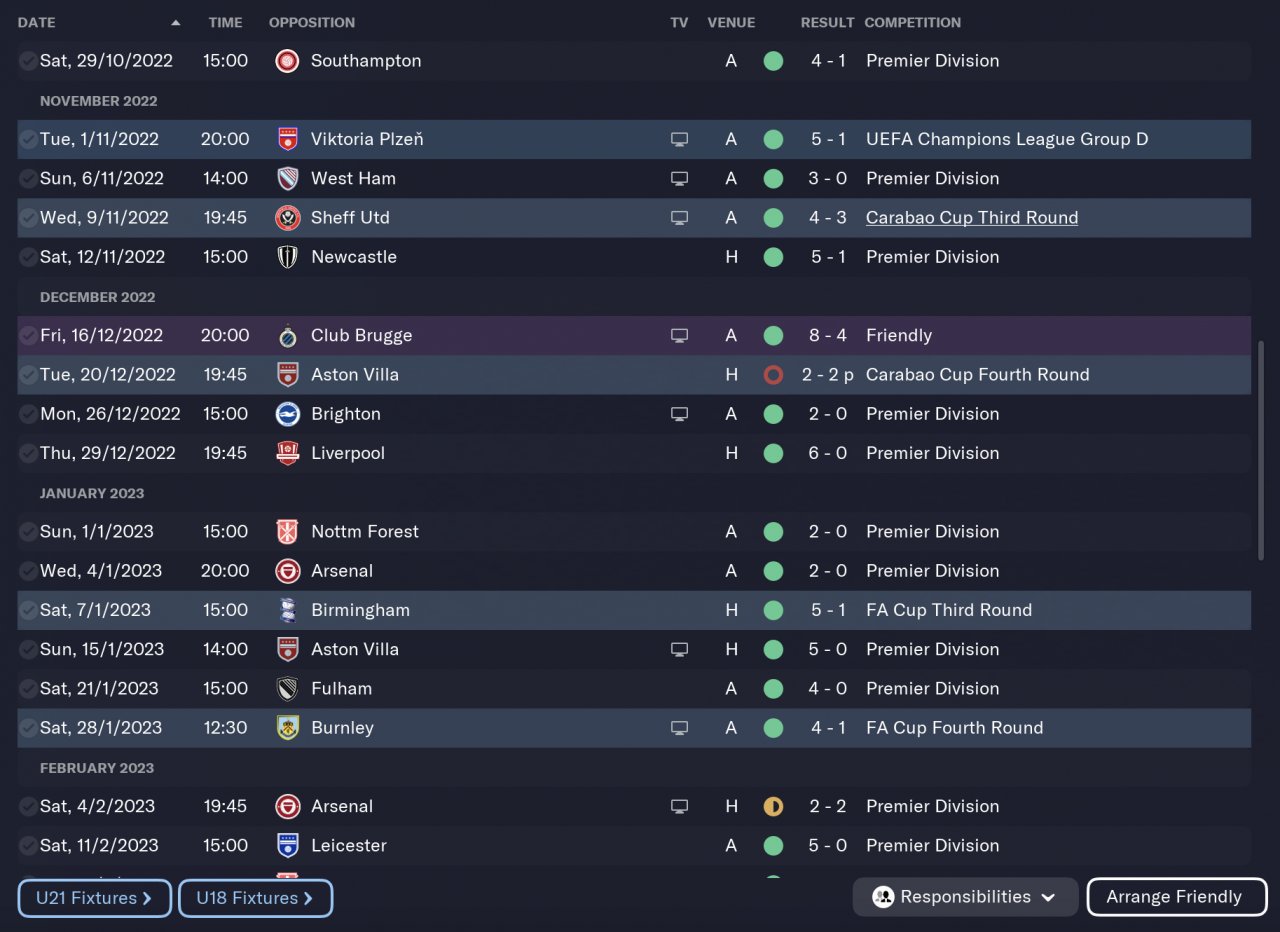Viewport: 1280px width, 932px height.
Task: Click the Southampton club badge icon
Action: pos(287,61)
